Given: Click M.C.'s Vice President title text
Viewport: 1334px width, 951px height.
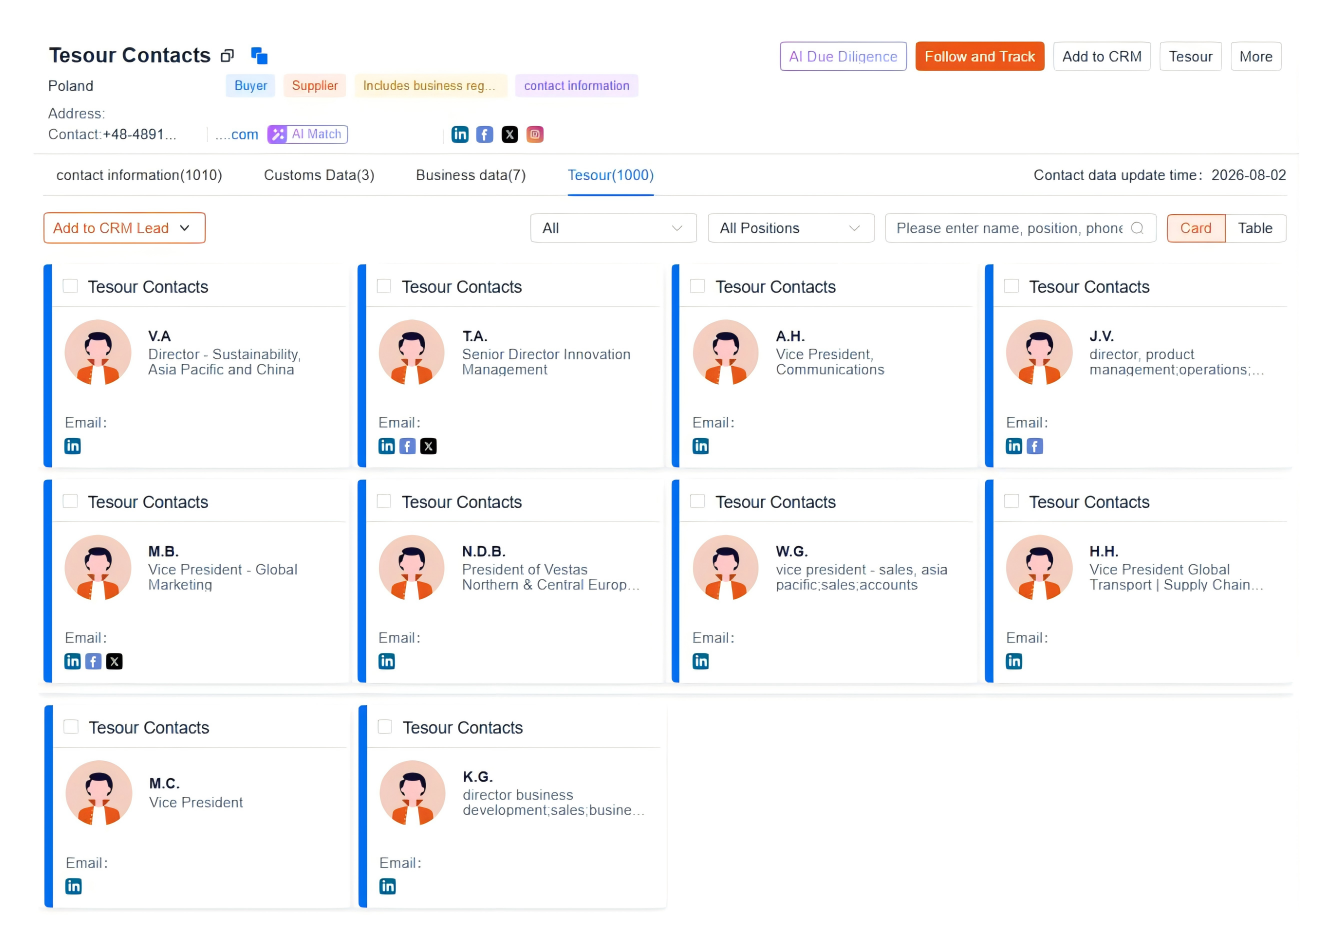Looking at the screenshot, I should click(196, 802).
